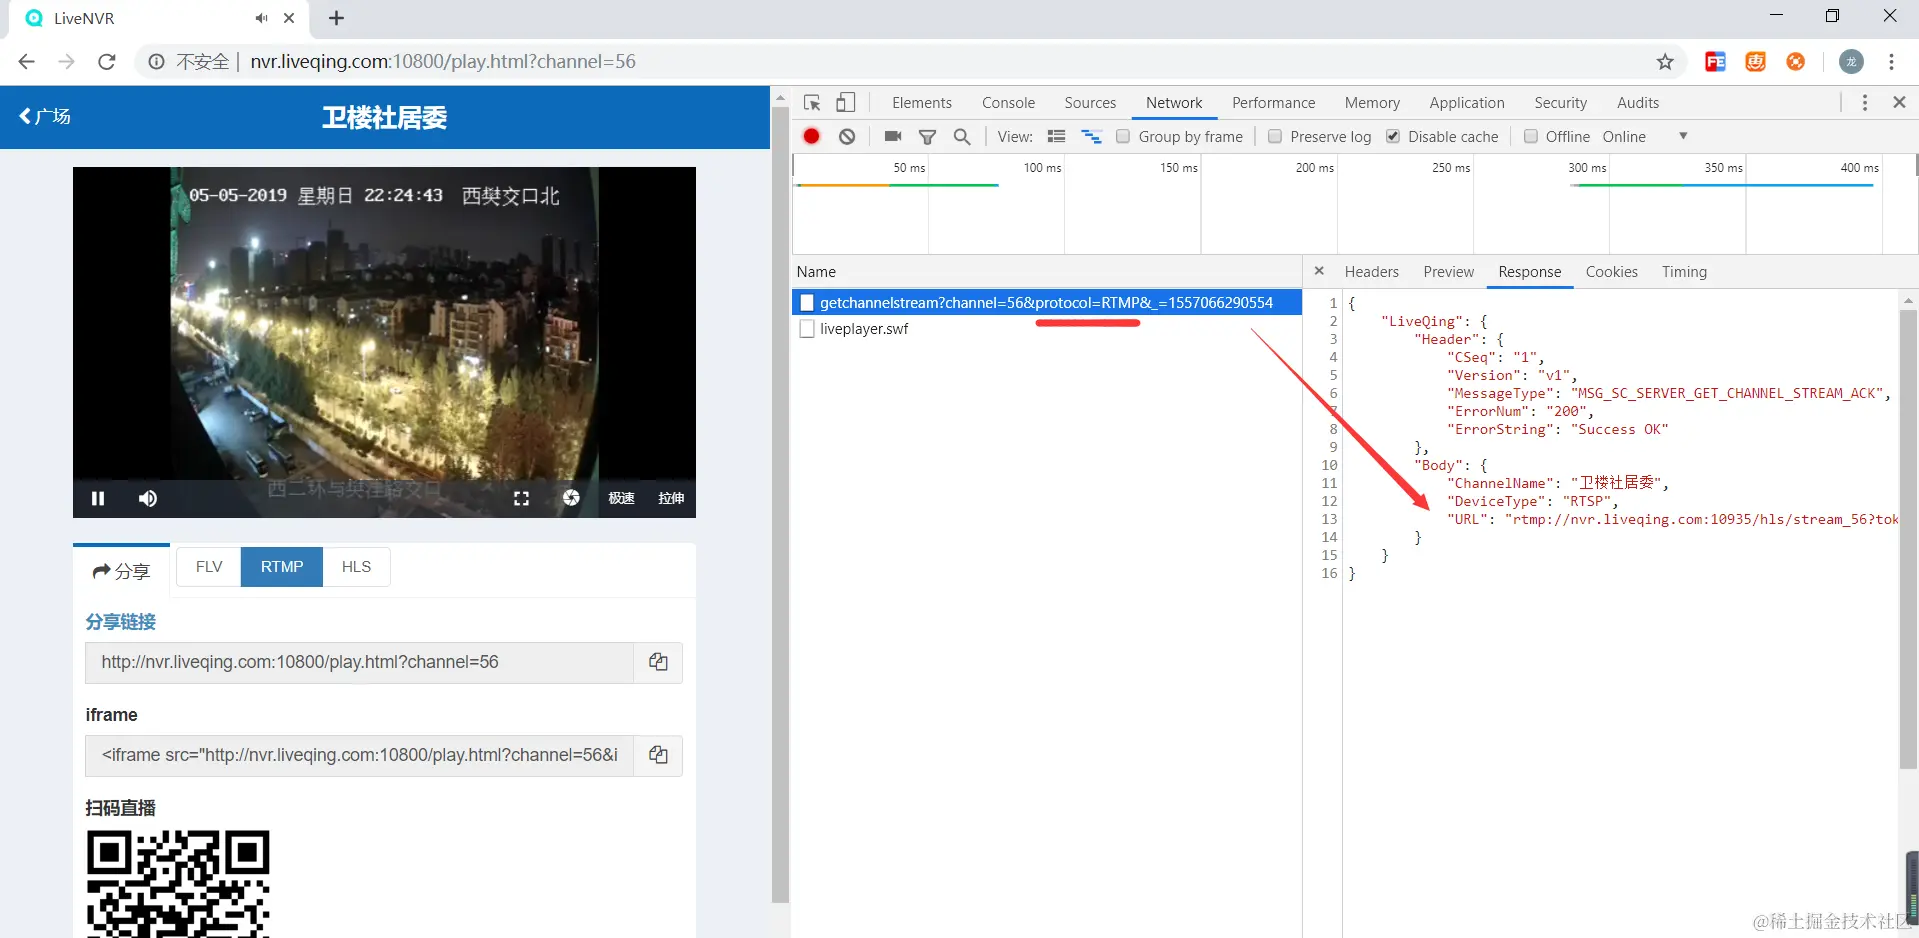Show the request Preview tab
The height and width of the screenshot is (938, 1919).
[x=1449, y=272]
